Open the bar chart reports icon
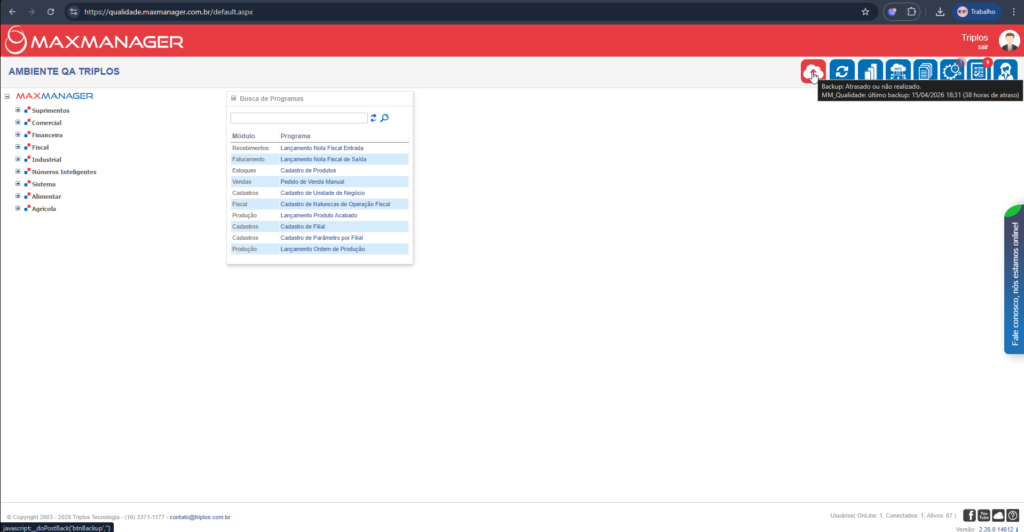This screenshot has width=1024, height=532. click(869, 72)
